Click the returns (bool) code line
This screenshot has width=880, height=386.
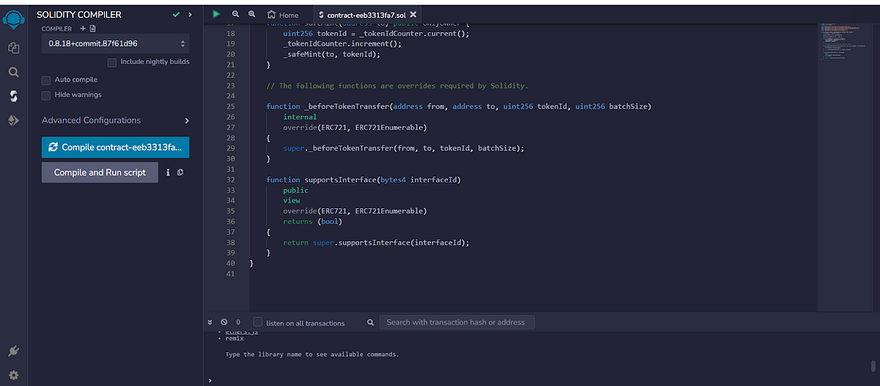(312, 222)
